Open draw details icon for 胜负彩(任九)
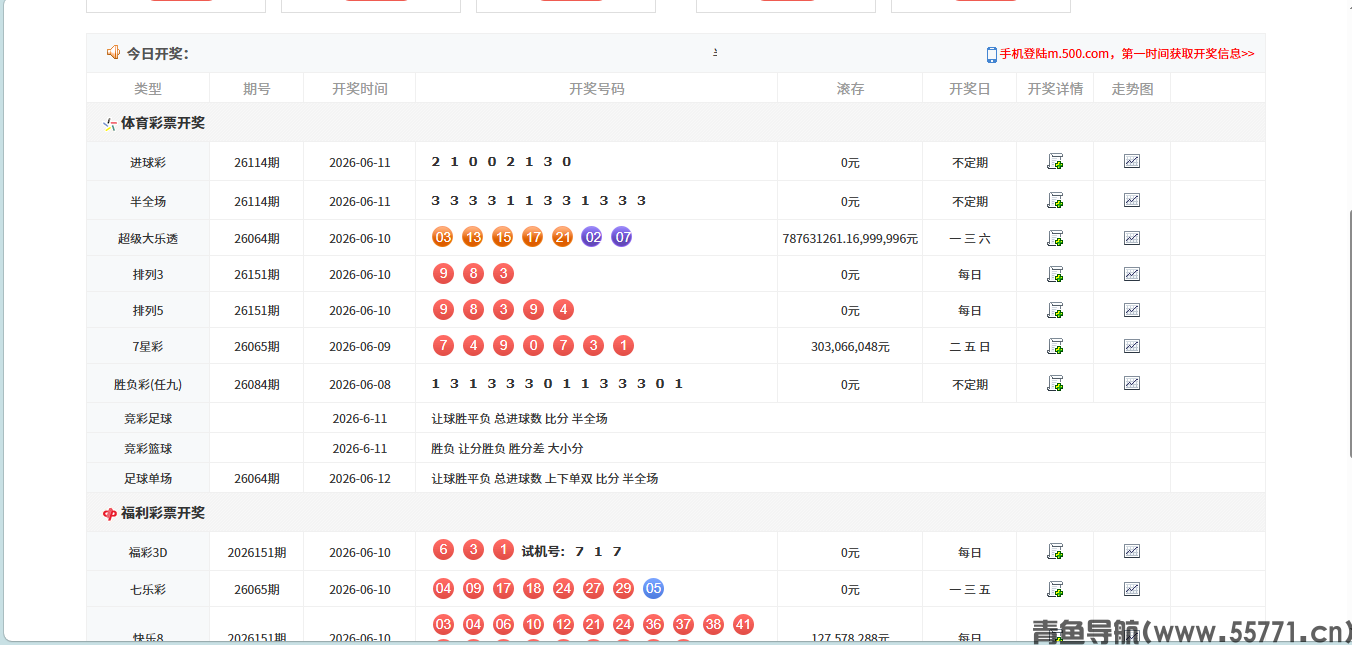Image resolution: width=1352 pixels, height=645 pixels. click(x=1055, y=383)
